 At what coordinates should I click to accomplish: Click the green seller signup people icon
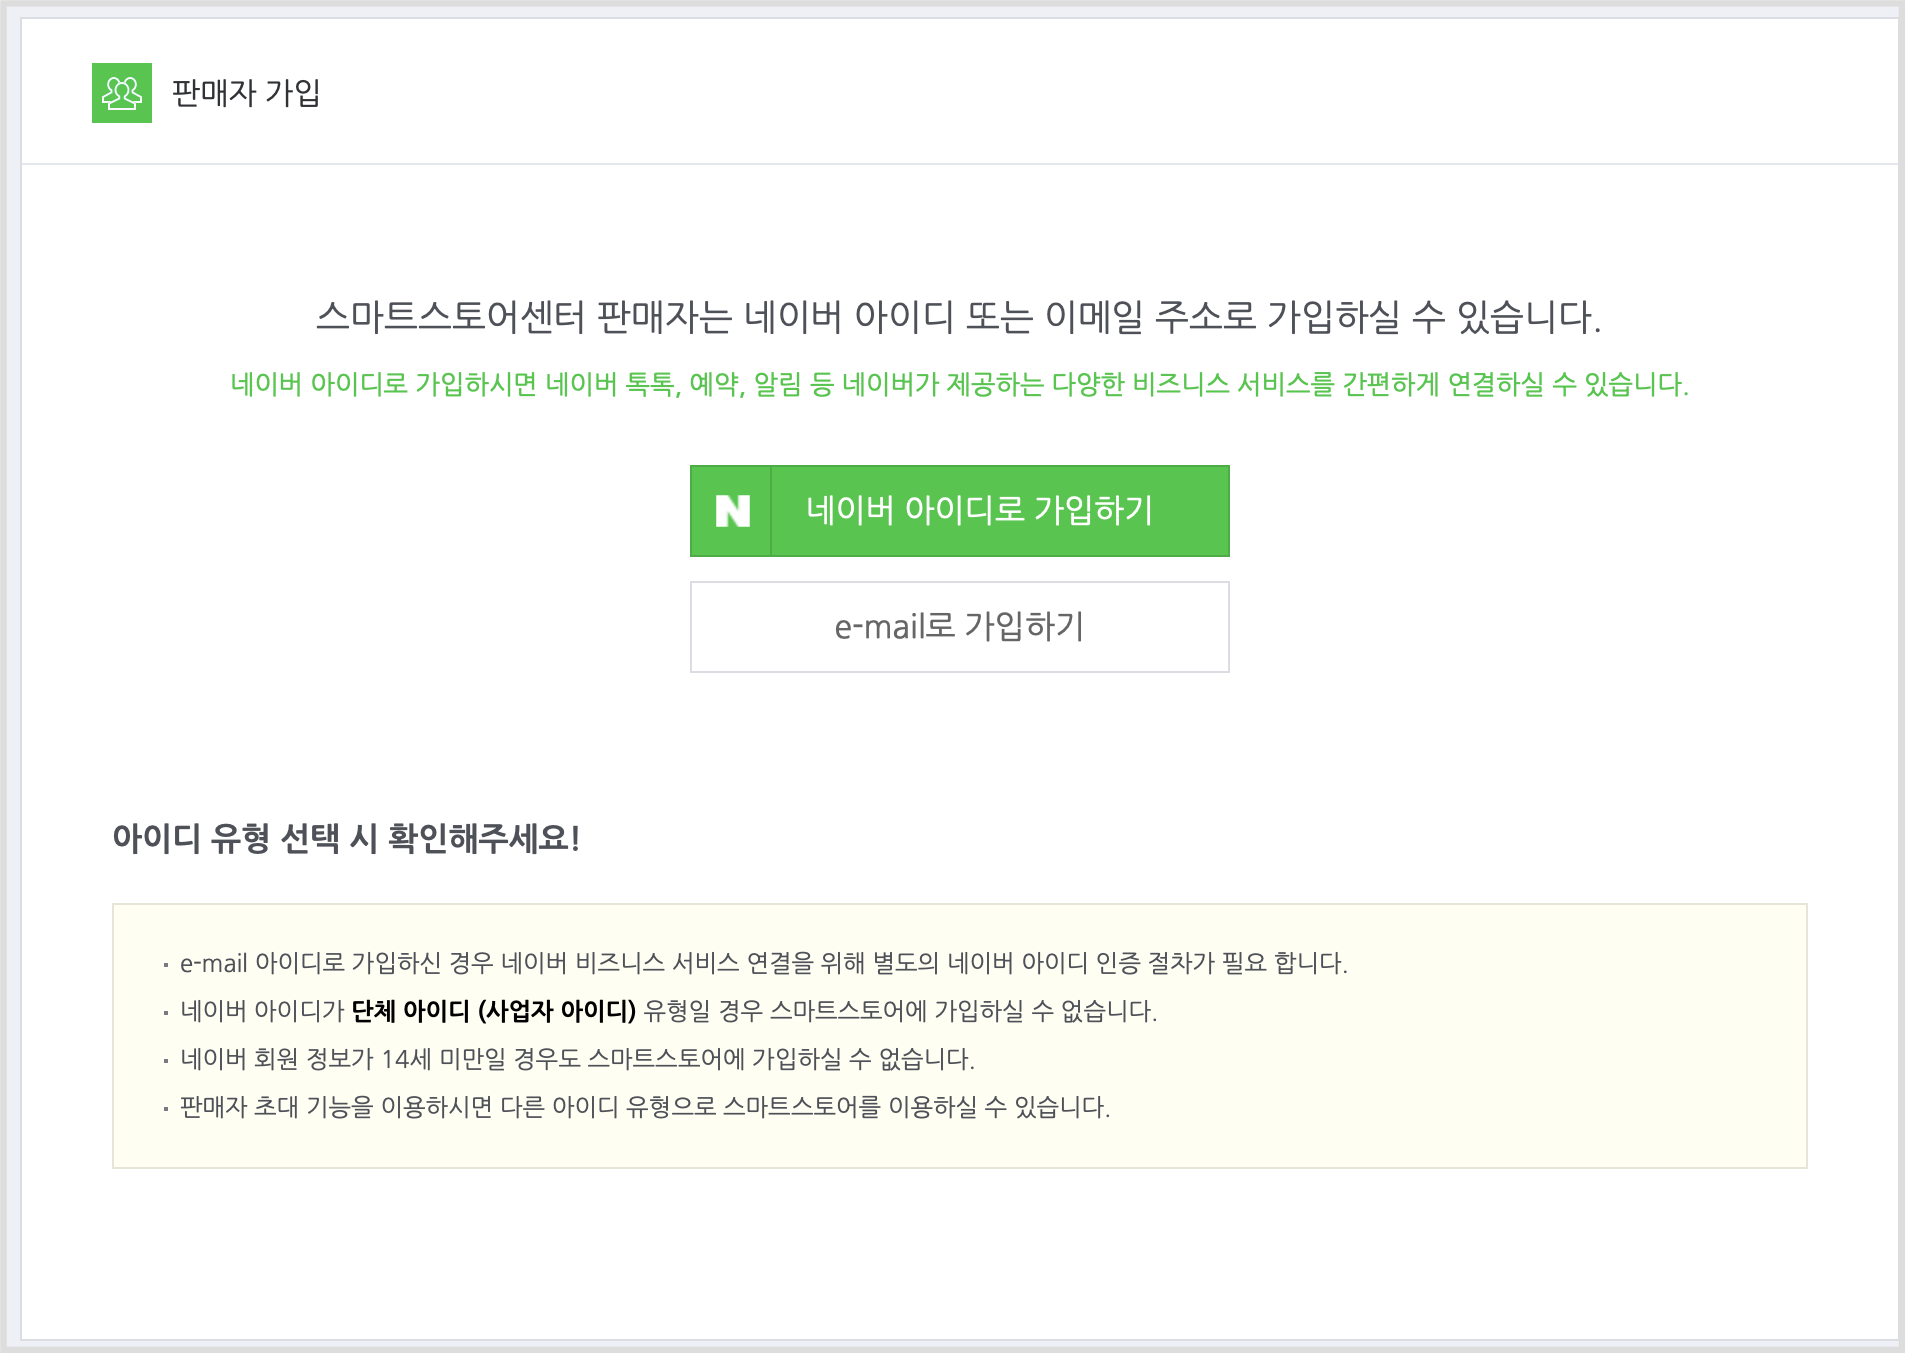pos(122,93)
